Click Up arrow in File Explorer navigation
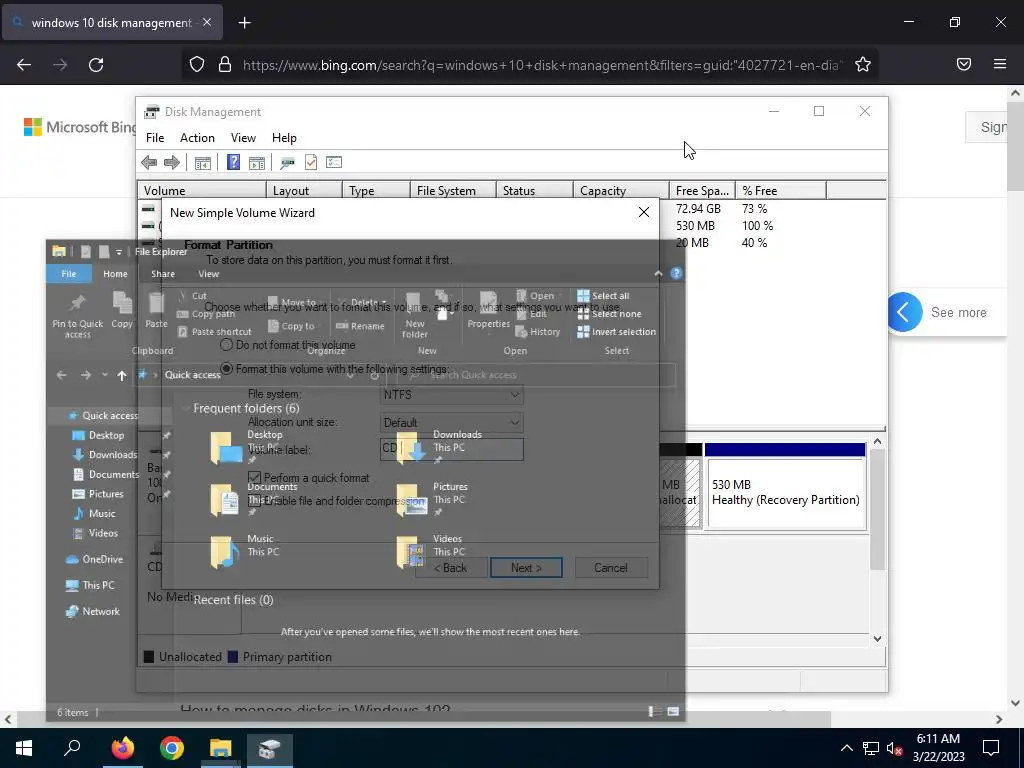Image resolution: width=1024 pixels, height=768 pixels. point(121,375)
